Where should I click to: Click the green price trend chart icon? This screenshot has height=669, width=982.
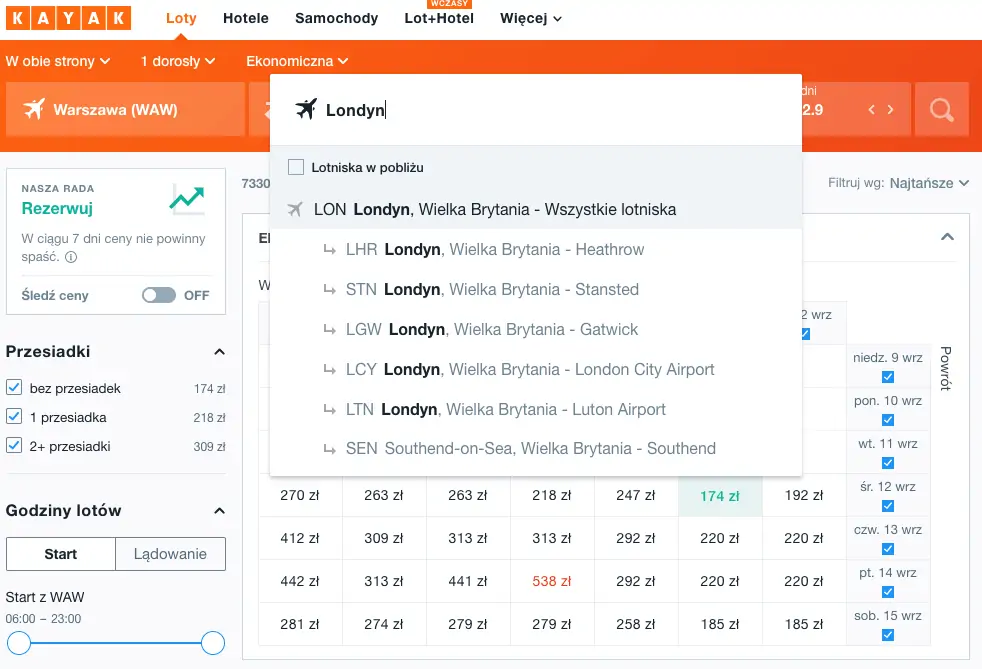(x=187, y=199)
